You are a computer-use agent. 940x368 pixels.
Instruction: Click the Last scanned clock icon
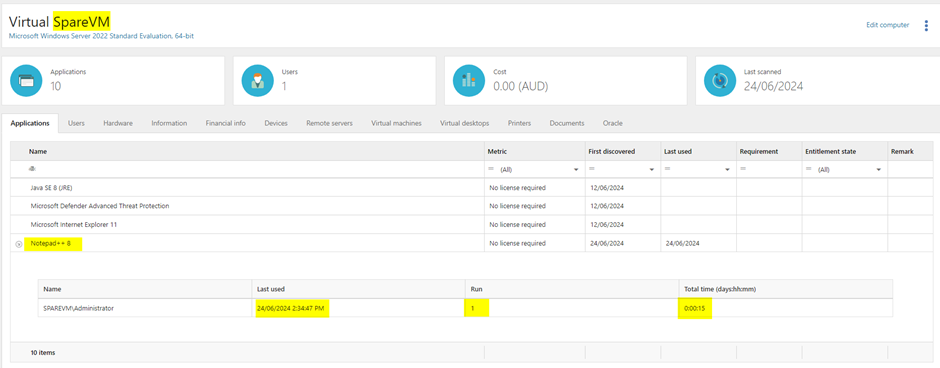[720, 80]
